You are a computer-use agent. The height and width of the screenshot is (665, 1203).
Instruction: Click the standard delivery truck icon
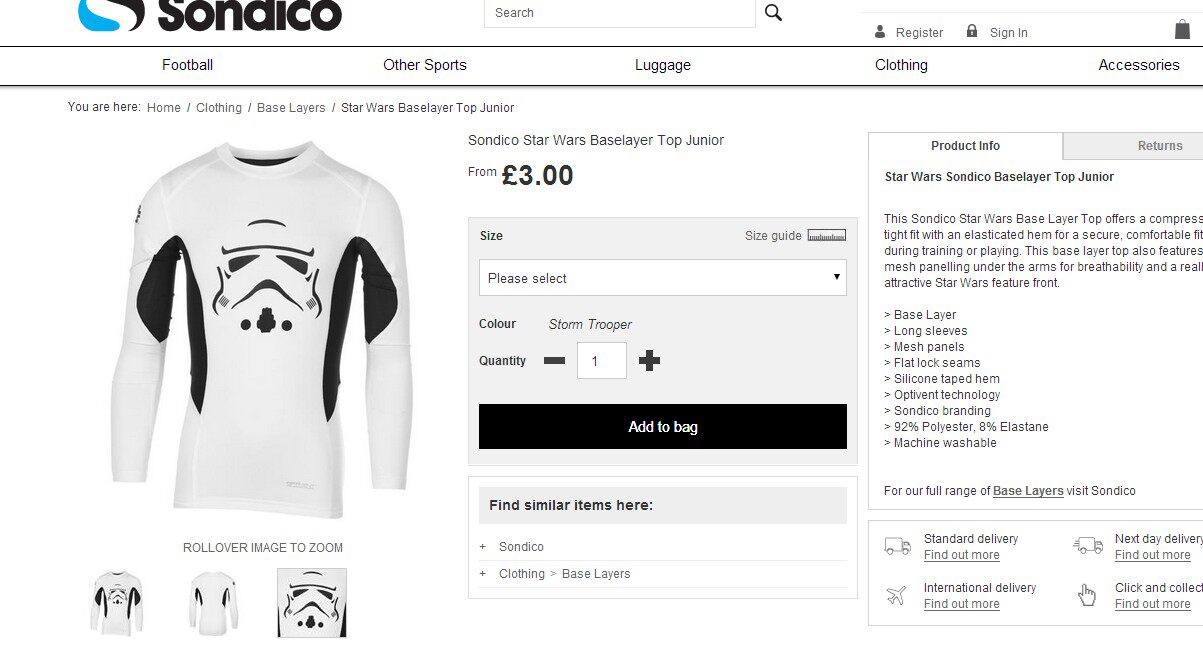[x=897, y=546]
